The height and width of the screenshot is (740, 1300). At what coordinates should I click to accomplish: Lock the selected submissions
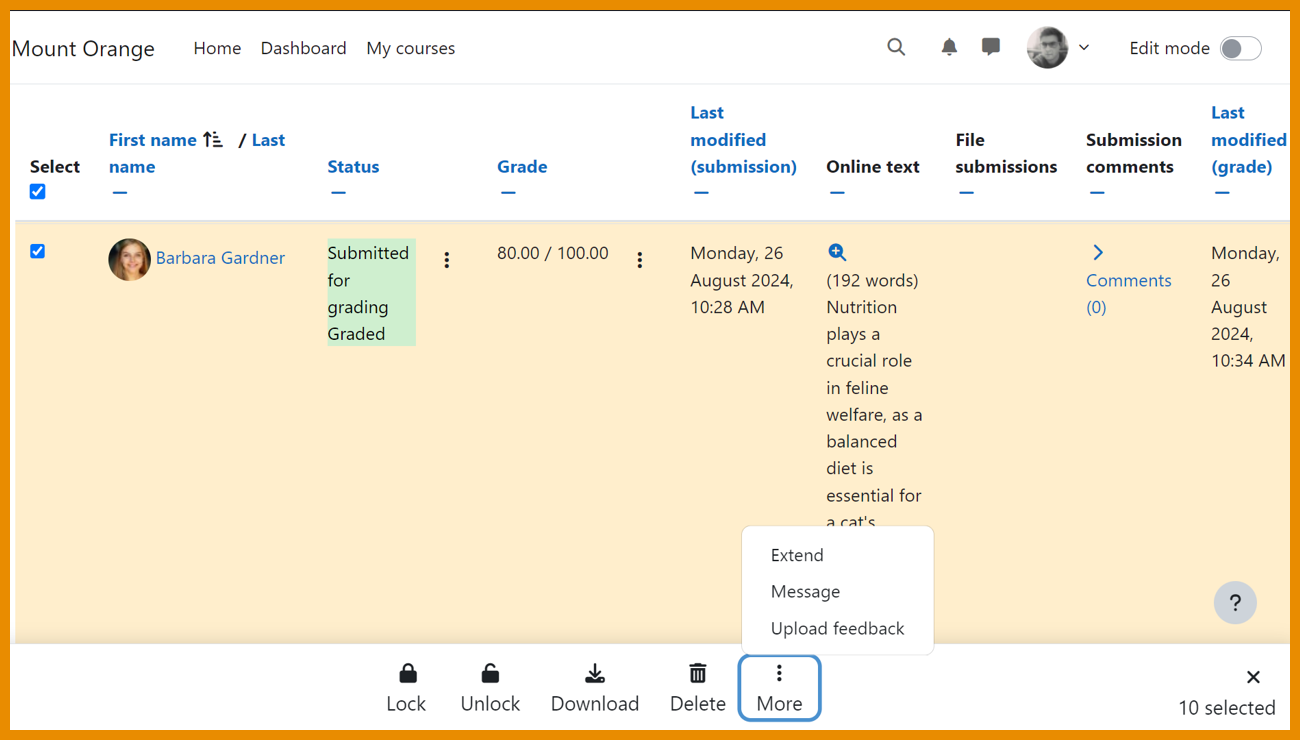click(406, 686)
